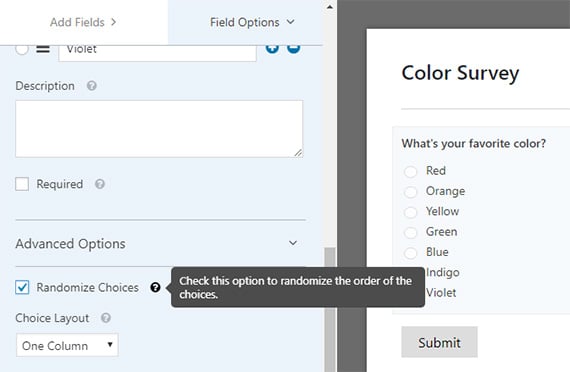
Task: Click the Required help question mark icon
Action: point(100,184)
